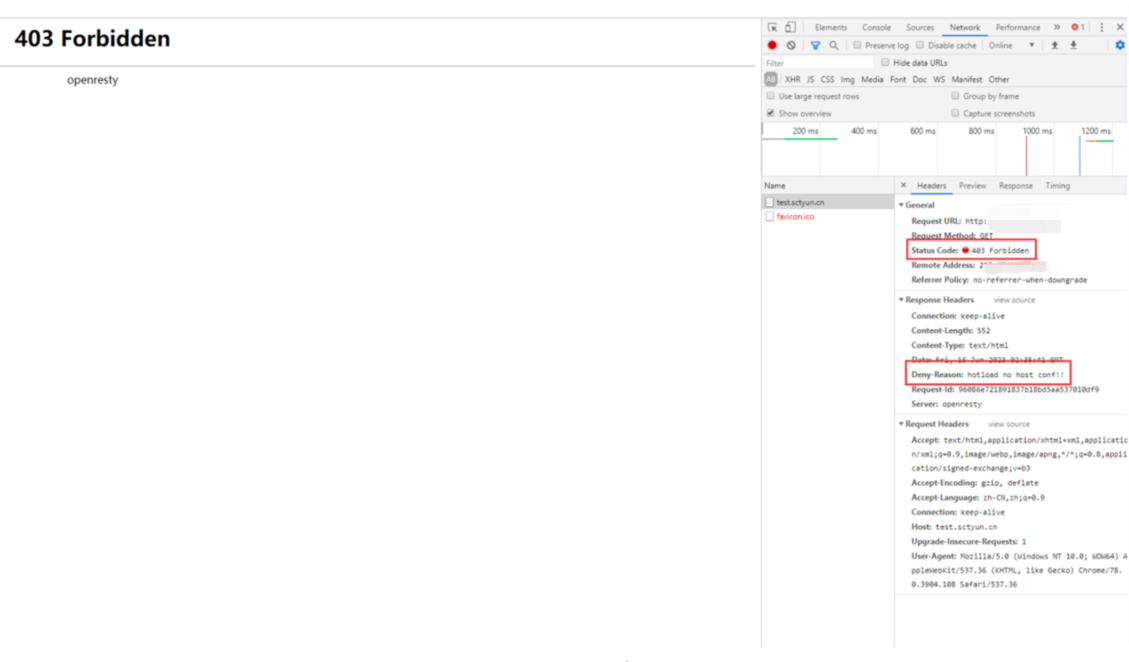This screenshot has height=662, width=1129.
Task: Filter requests by Doc
Action: click(x=919, y=79)
